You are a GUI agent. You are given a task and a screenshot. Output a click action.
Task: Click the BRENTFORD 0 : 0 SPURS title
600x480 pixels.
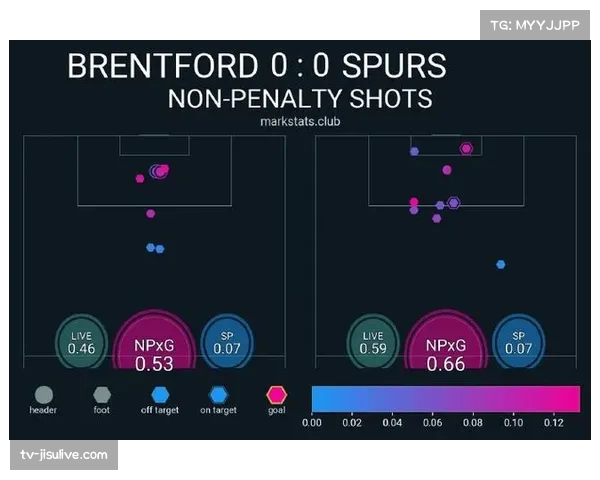coord(256,66)
